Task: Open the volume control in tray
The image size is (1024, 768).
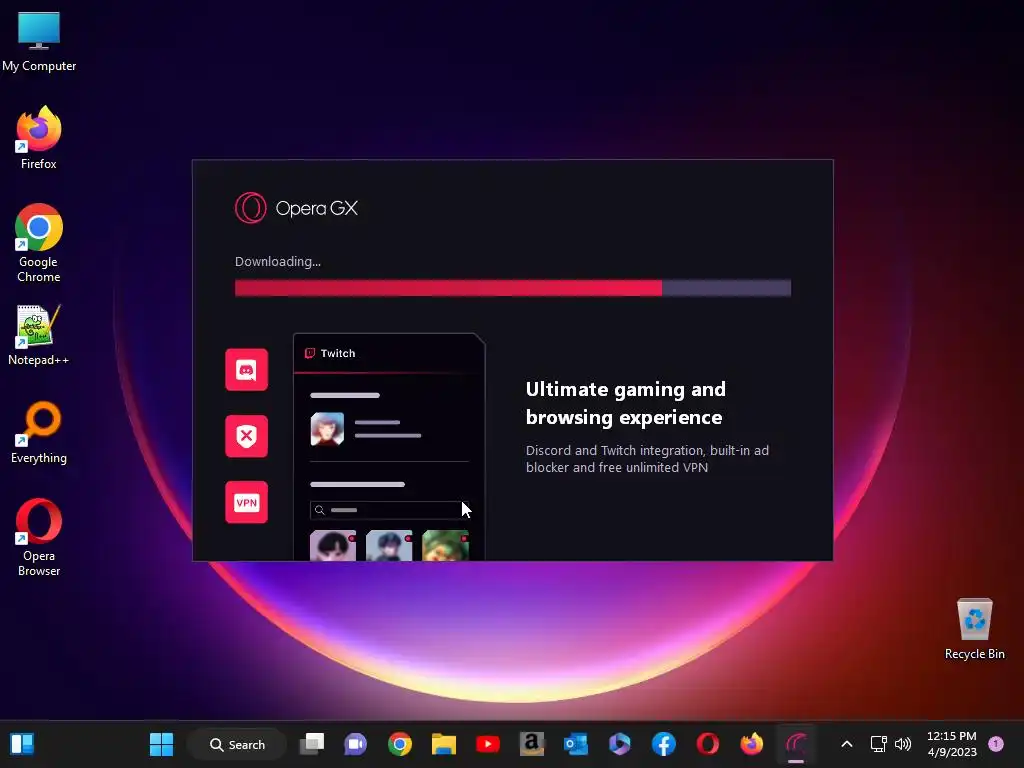Action: tap(903, 744)
